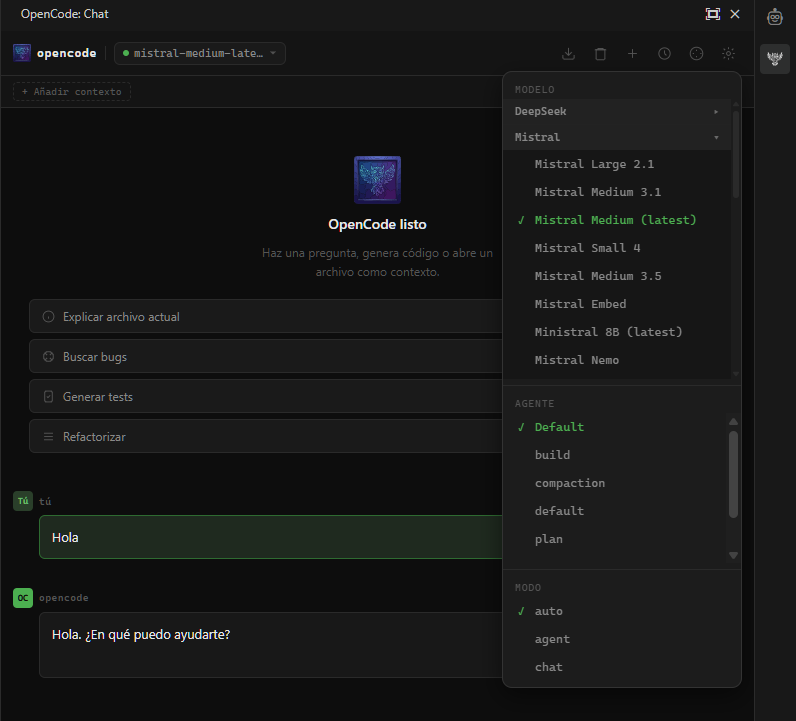Set mode to agent
Screen dimensions: 796x721
(x=622, y=639)
